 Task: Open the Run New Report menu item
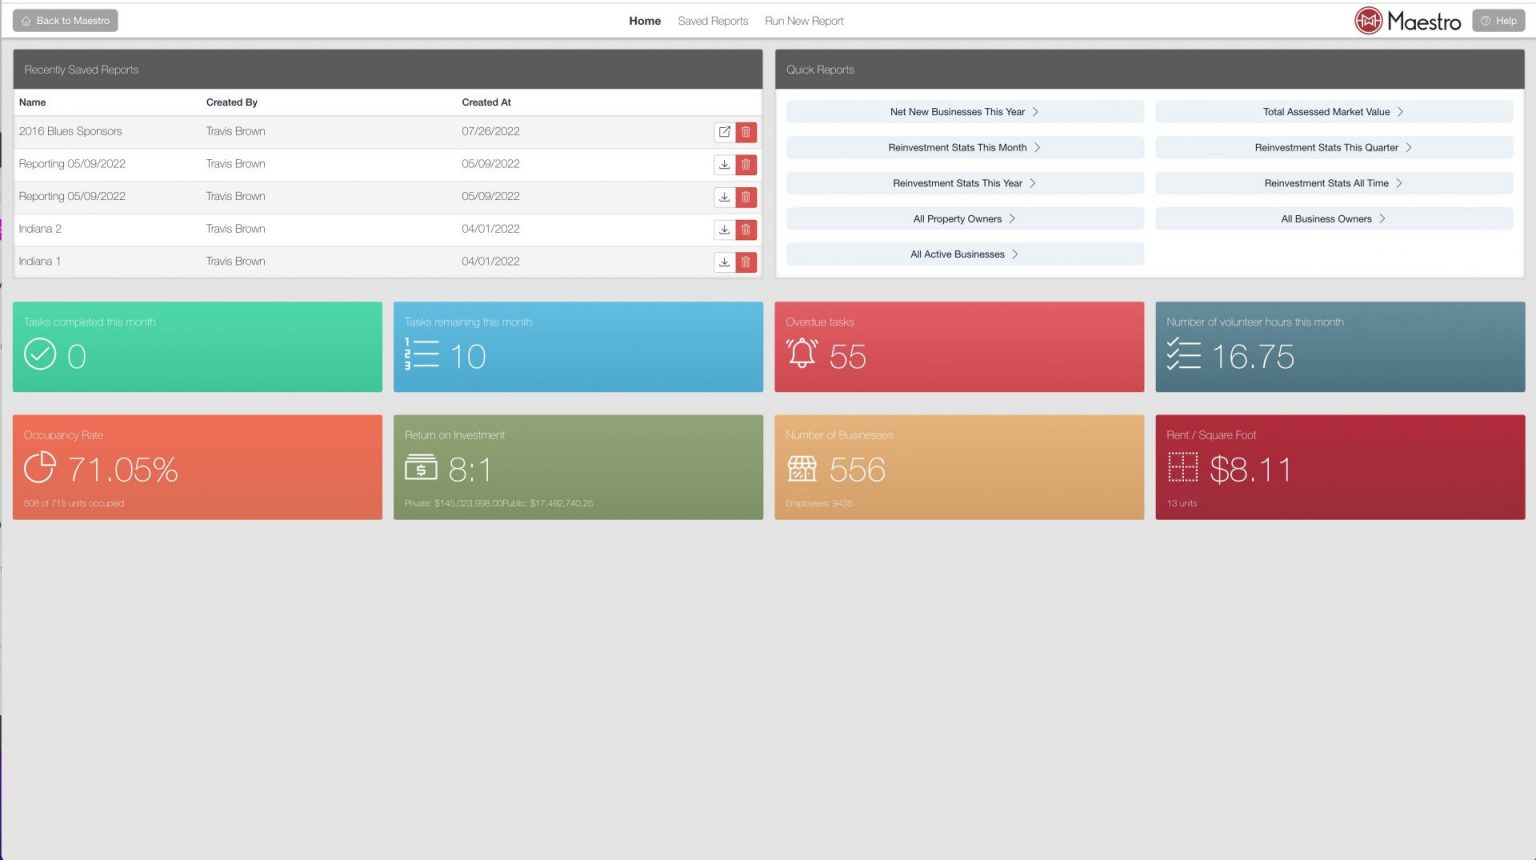tap(804, 20)
